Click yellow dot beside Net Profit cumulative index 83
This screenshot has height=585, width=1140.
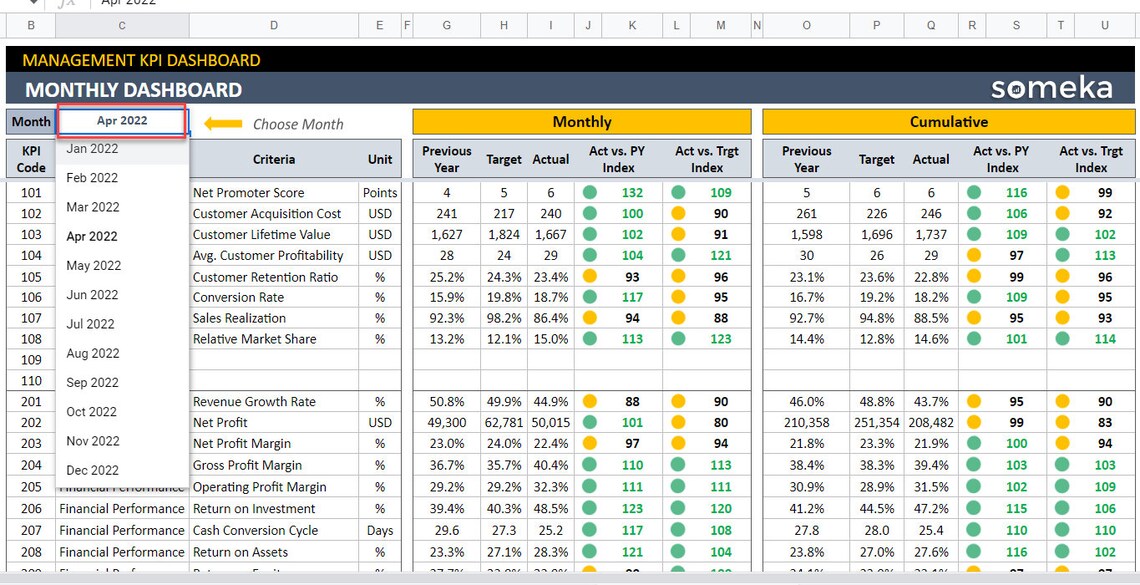(1062, 422)
